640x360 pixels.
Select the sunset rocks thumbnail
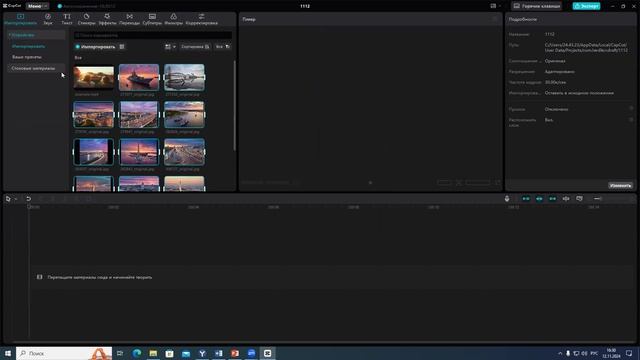click(x=93, y=77)
